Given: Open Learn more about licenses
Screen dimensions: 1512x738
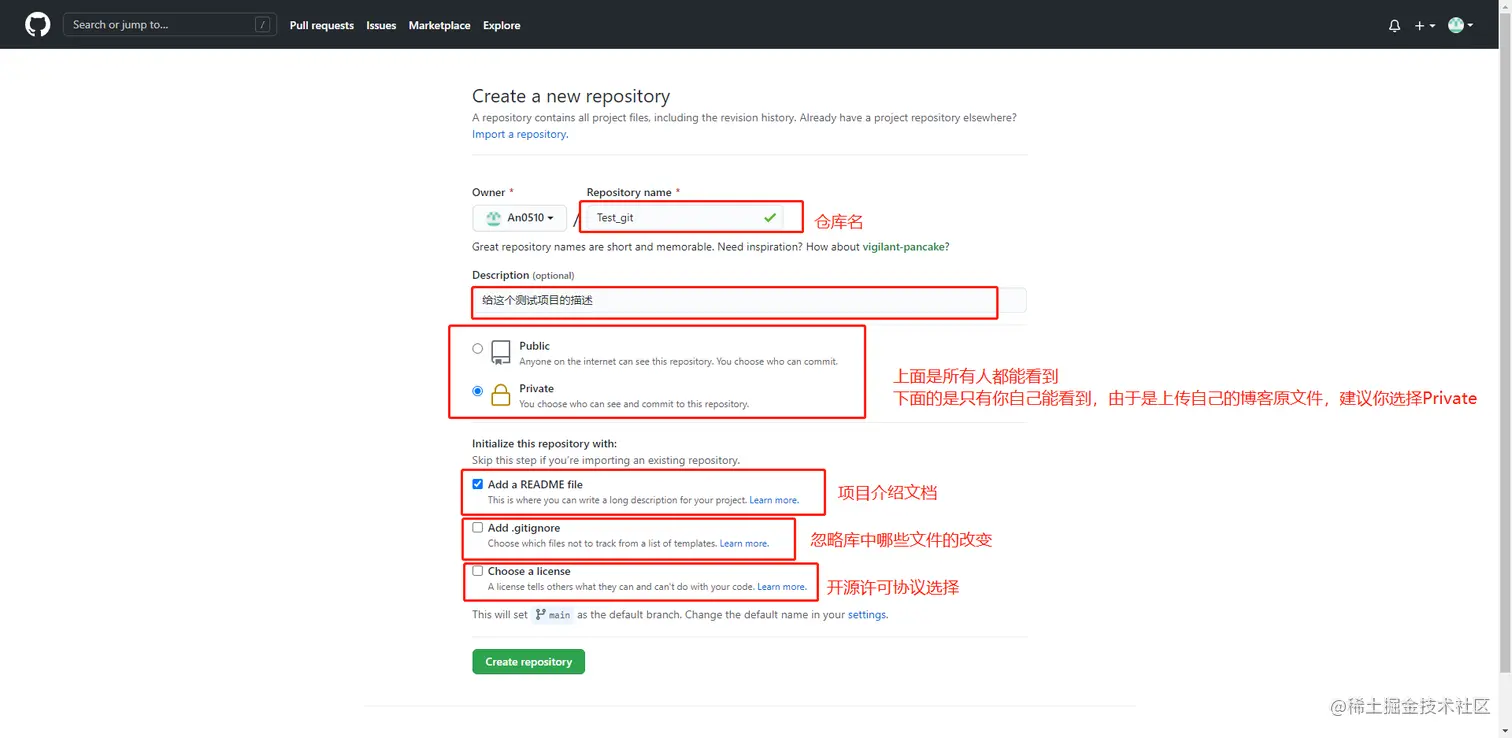Looking at the screenshot, I should (782, 587).
